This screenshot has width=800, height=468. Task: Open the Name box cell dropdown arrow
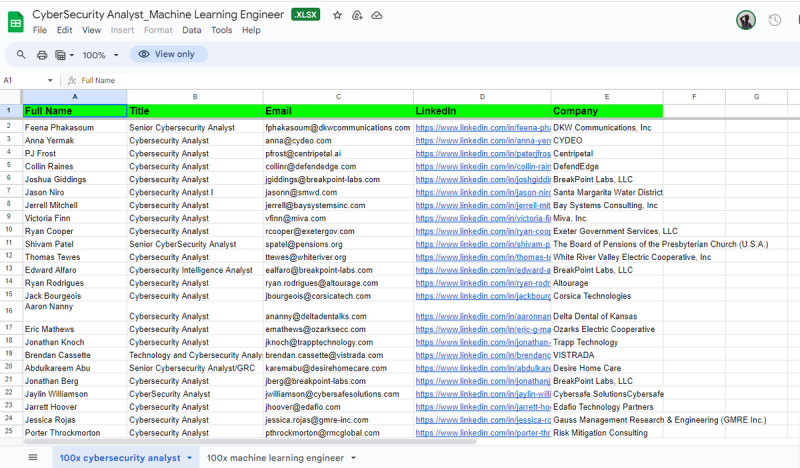50,81
